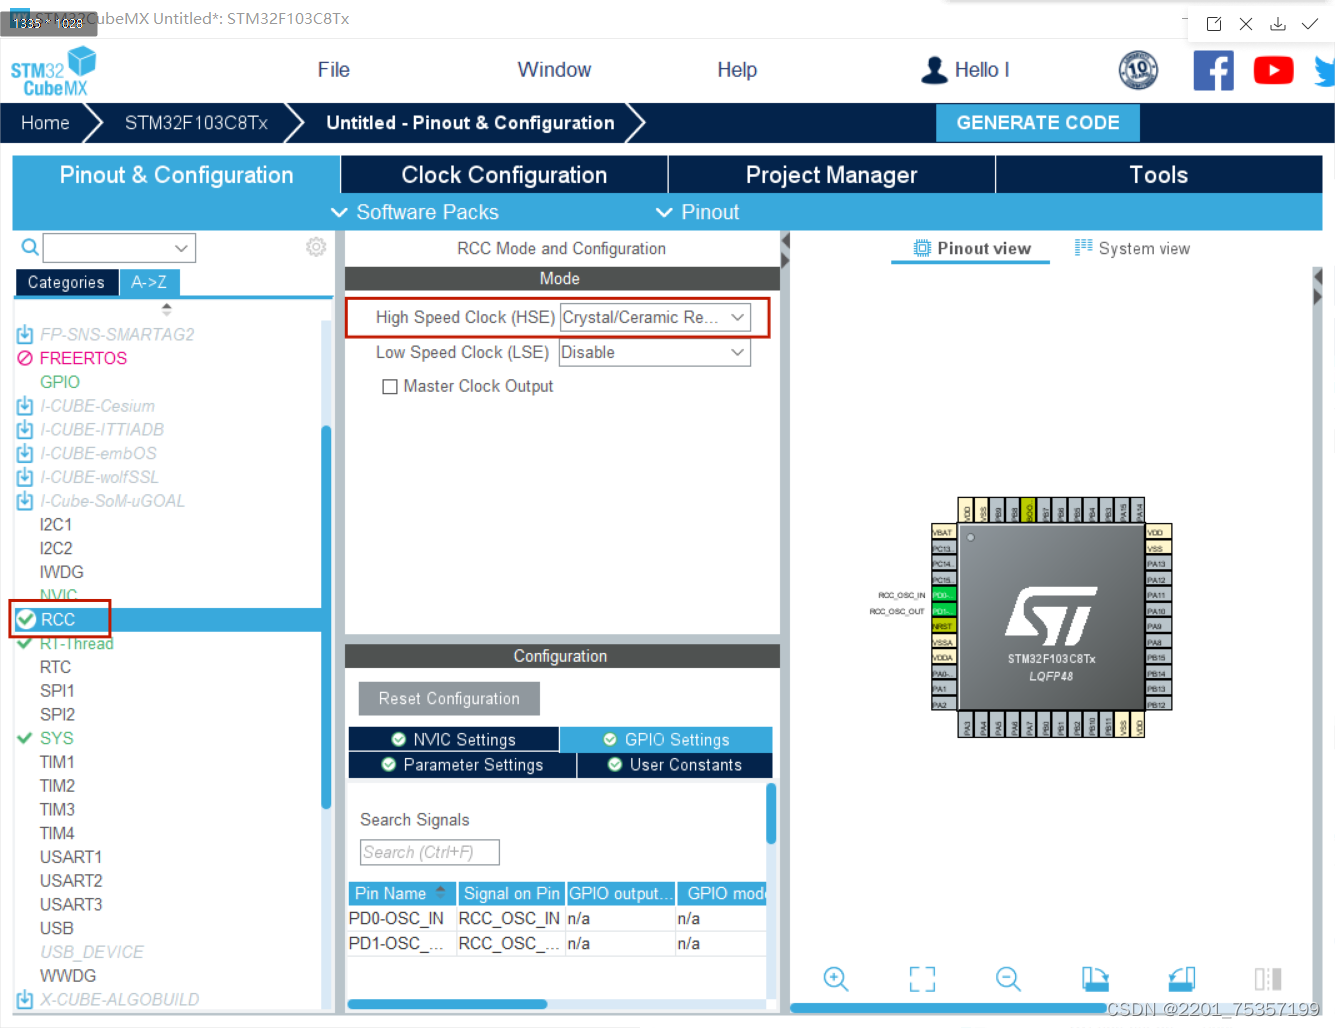Click the NRST pin on the chip

tap(944, 626)
